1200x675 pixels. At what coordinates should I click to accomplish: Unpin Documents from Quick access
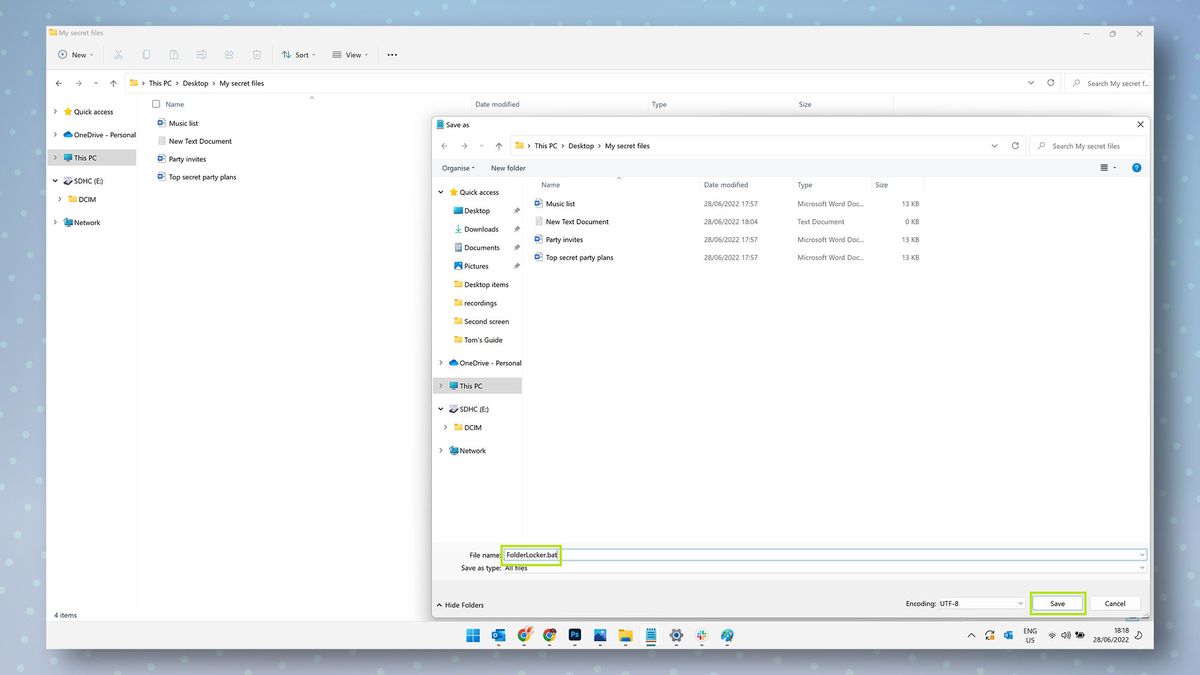(x=516, y=247)
